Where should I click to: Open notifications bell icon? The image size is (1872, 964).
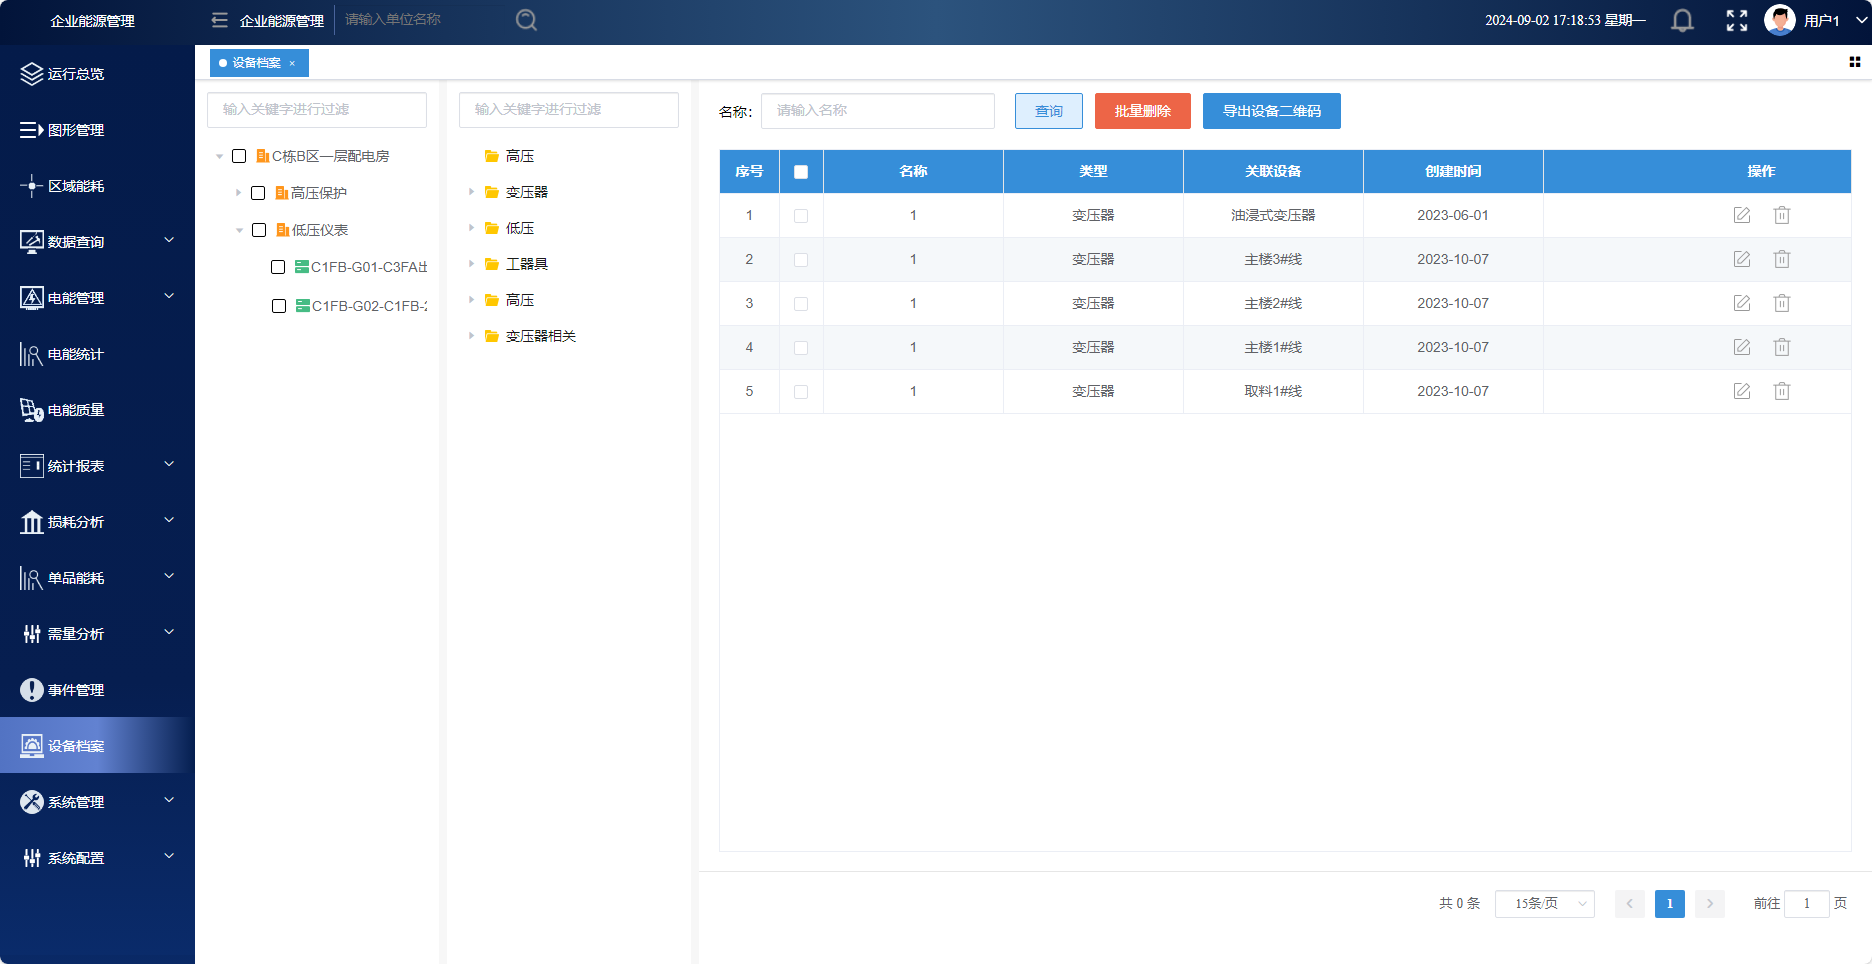[1683, 20]
